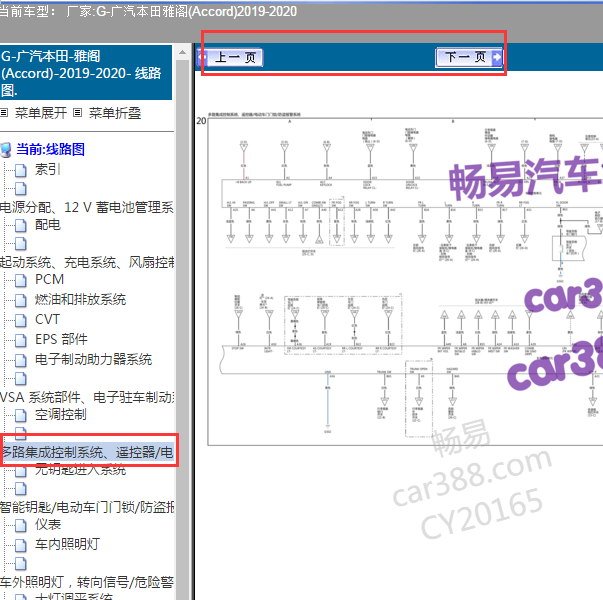Open 车外照明灯,转向信号/危险警 entry
The image size is (603, 600).
click(87, 582)
